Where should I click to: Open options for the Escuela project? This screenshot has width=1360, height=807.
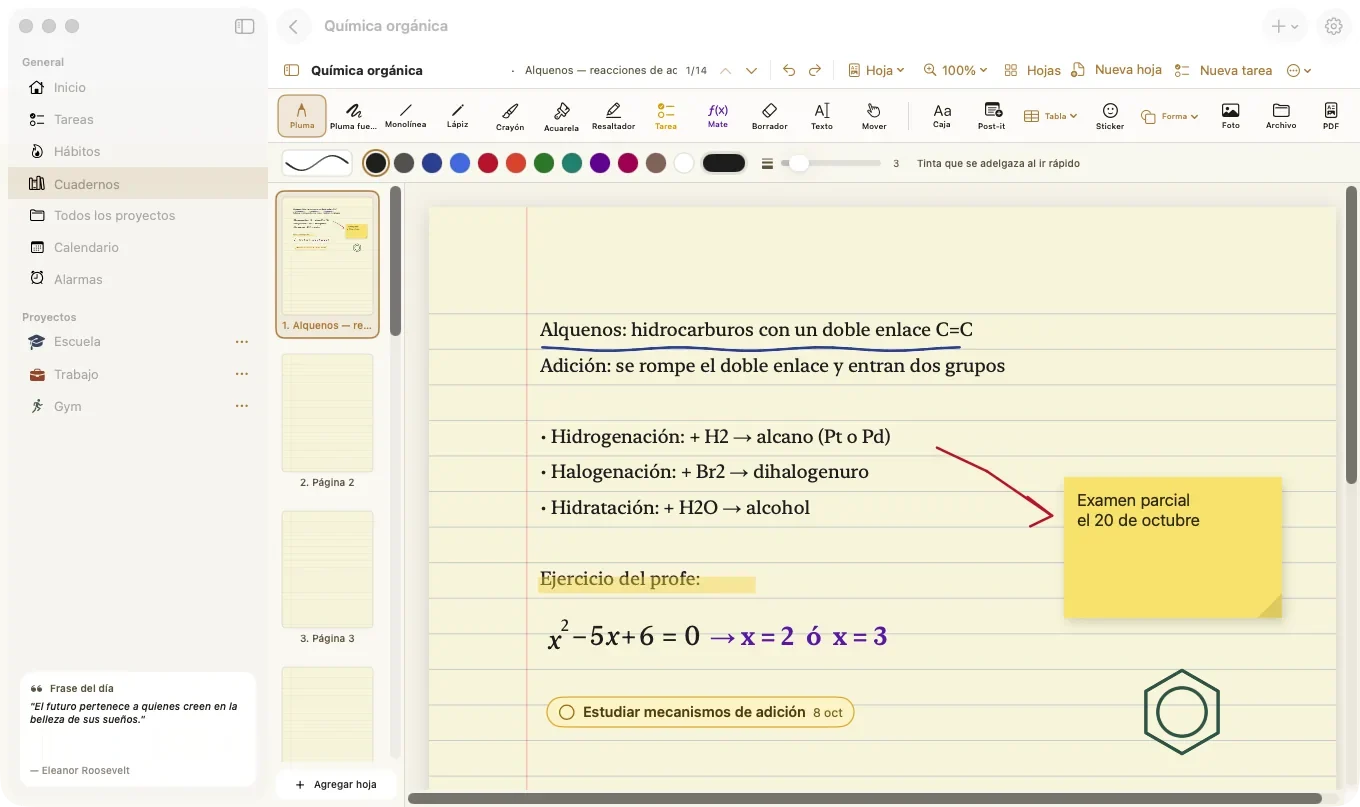(241, 342)
